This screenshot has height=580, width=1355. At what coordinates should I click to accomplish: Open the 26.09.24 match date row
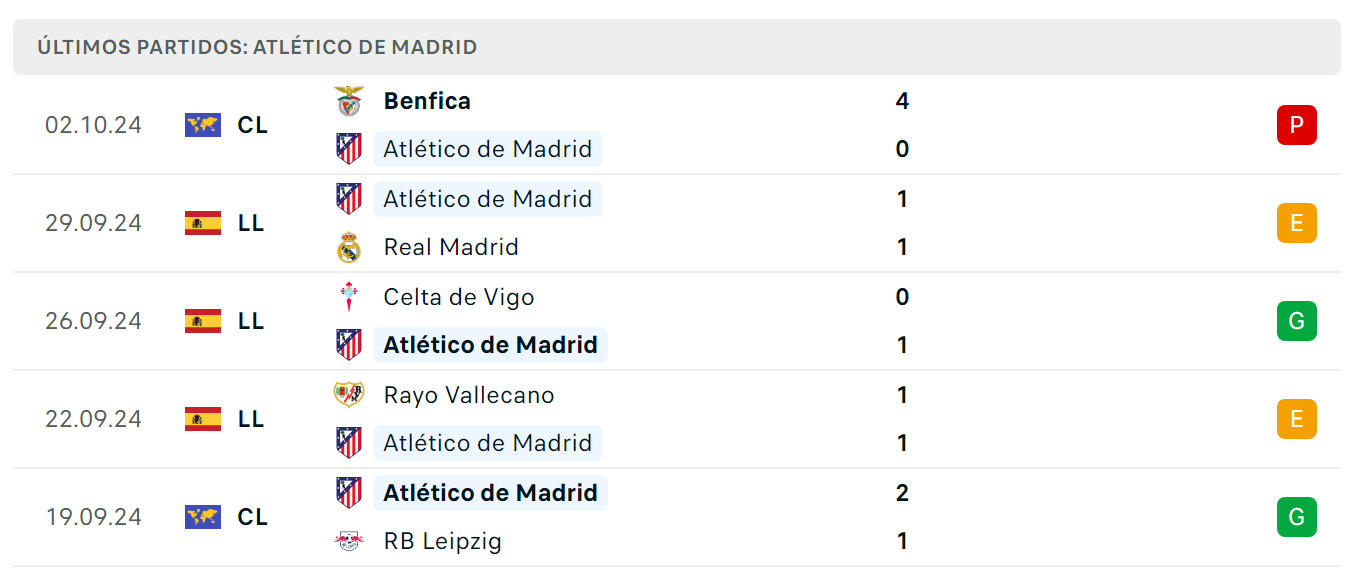[x=677, y=321]
